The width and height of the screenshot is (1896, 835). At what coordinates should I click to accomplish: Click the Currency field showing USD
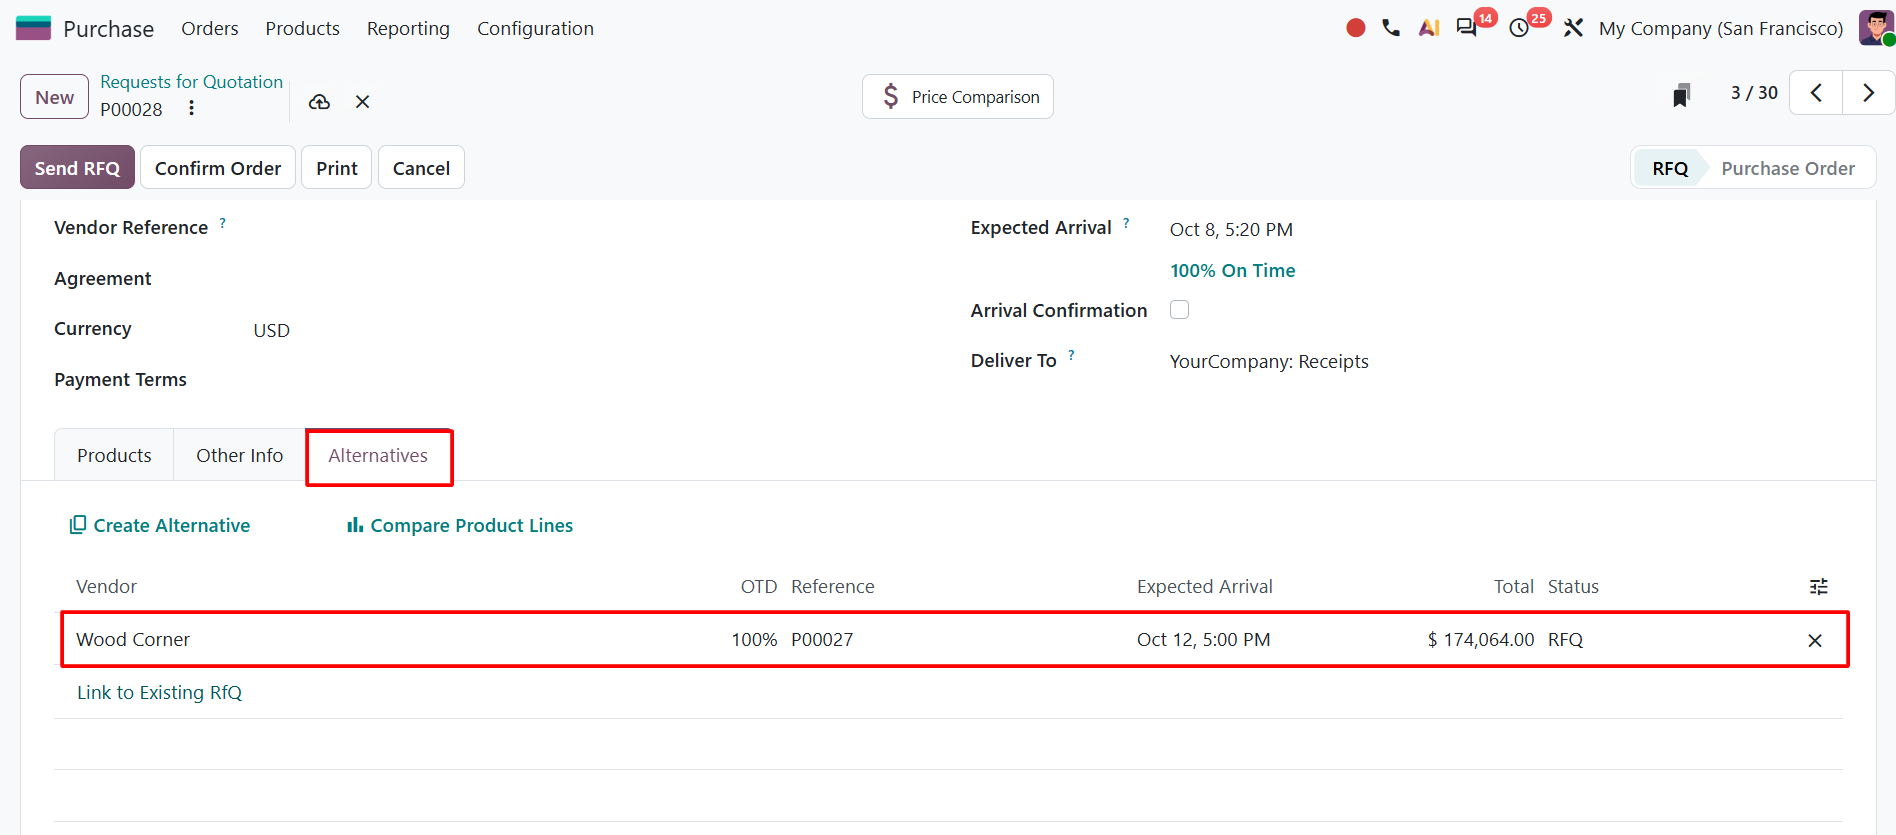[x=271, y=330]
